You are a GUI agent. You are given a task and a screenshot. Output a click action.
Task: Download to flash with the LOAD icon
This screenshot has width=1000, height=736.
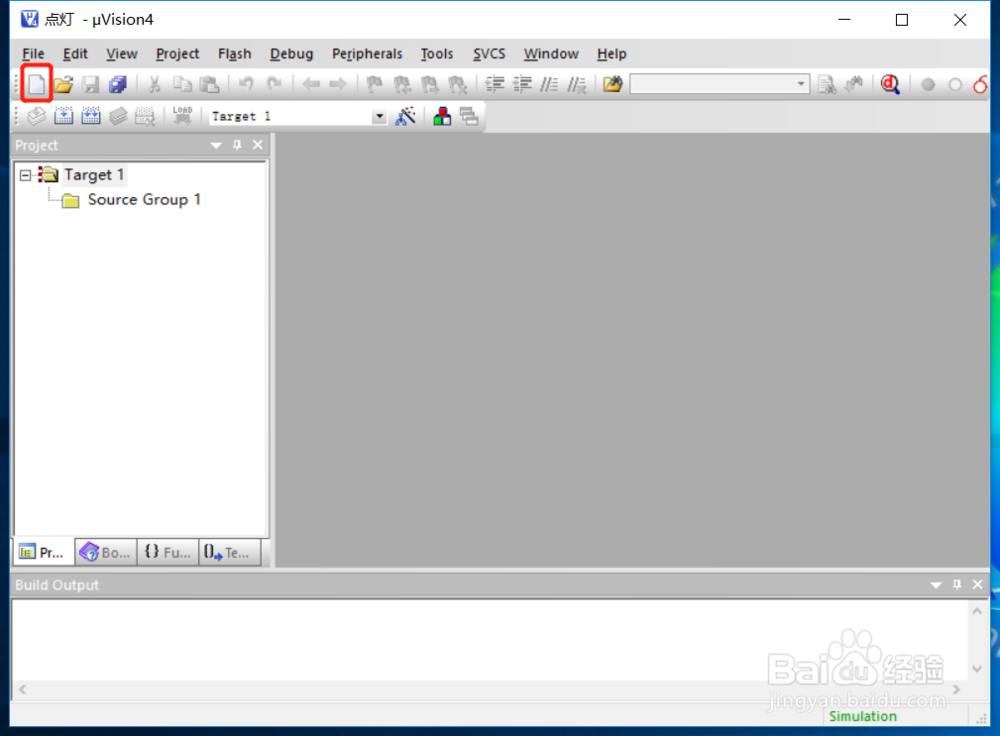click(x=182, y=116)
